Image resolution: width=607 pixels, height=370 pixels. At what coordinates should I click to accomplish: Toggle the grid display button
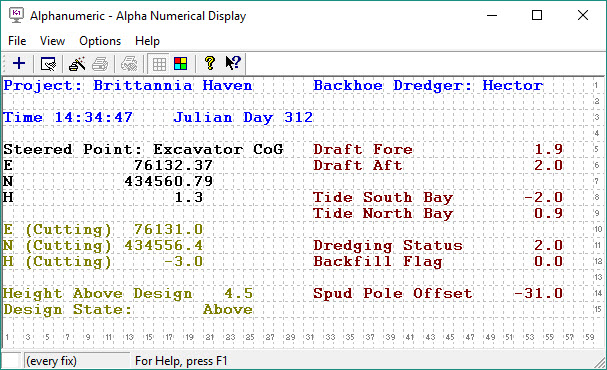[x=159, y=63]
